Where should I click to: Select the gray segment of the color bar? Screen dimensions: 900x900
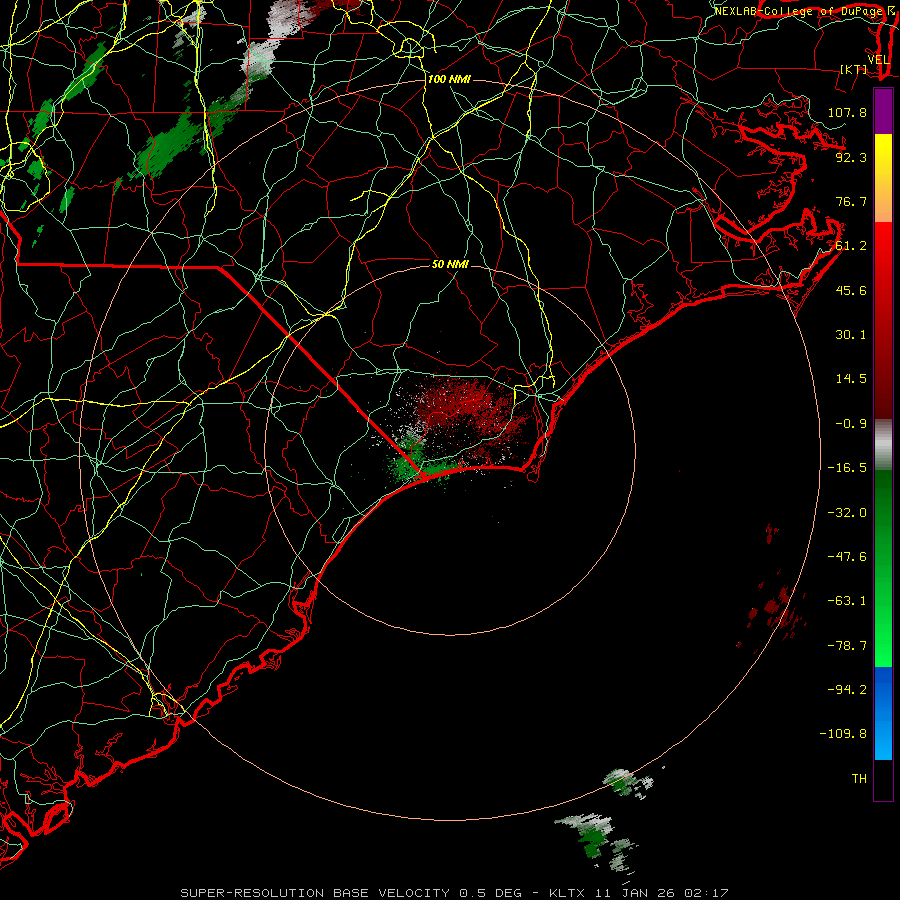[x=883, y=445]
